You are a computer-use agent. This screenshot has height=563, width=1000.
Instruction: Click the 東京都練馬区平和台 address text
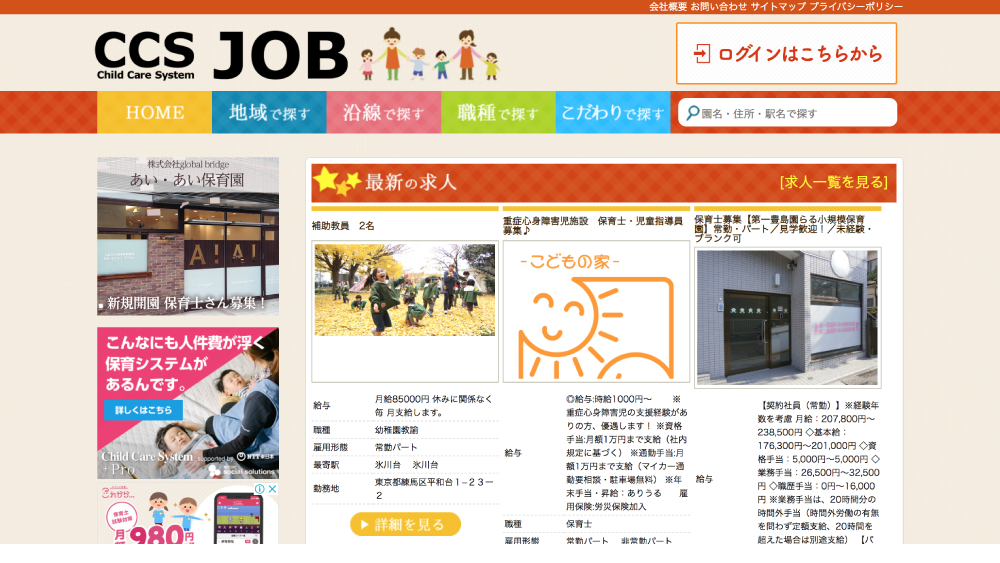pyautogui.click(x=434, y=488)
